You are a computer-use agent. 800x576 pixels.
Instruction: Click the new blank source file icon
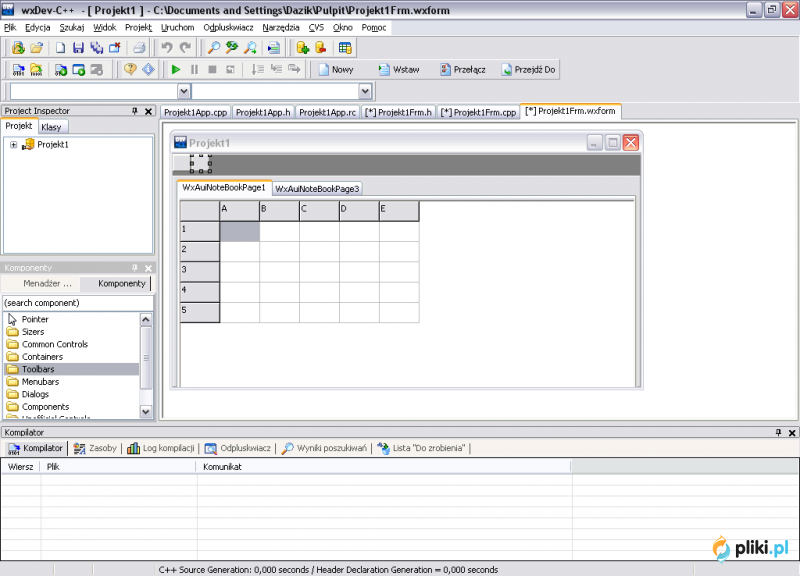click(60, 48)
